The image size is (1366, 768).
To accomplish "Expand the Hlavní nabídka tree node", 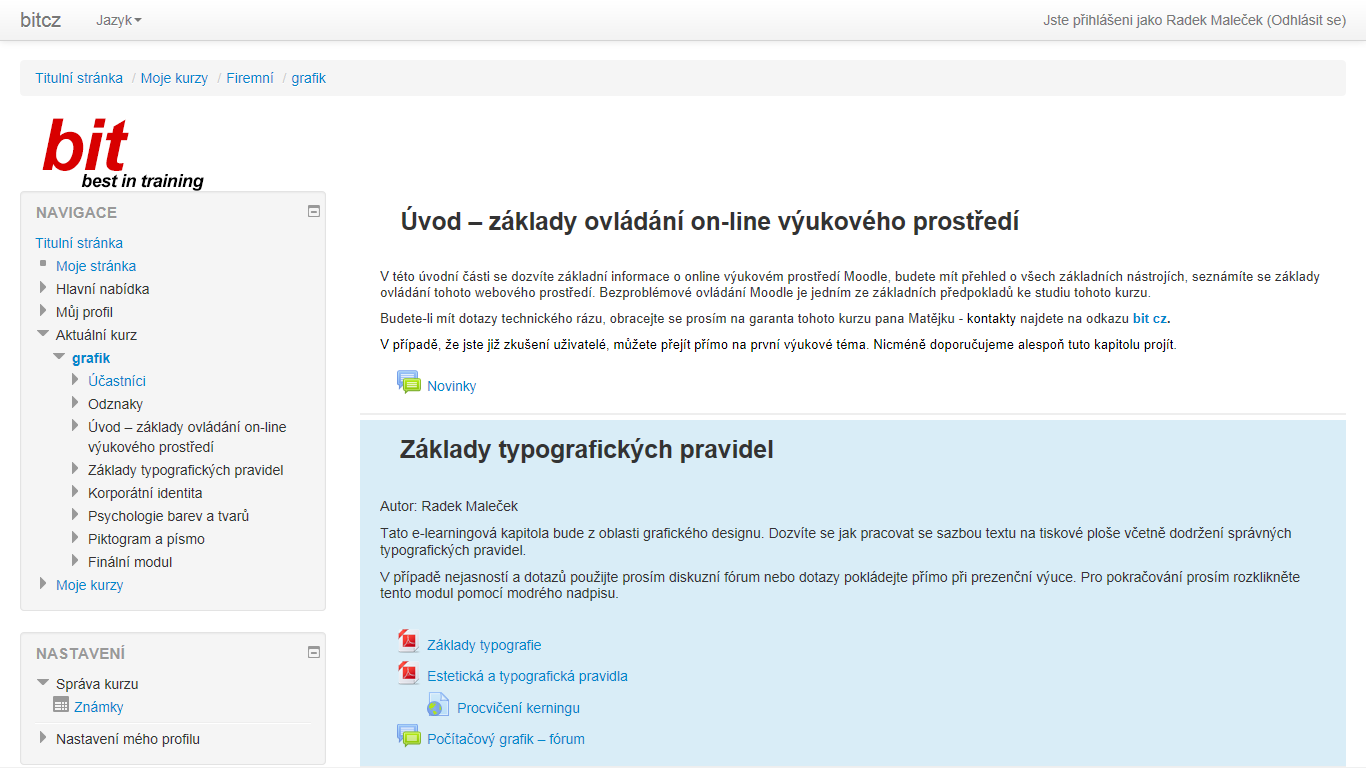I will coord(43,288).
